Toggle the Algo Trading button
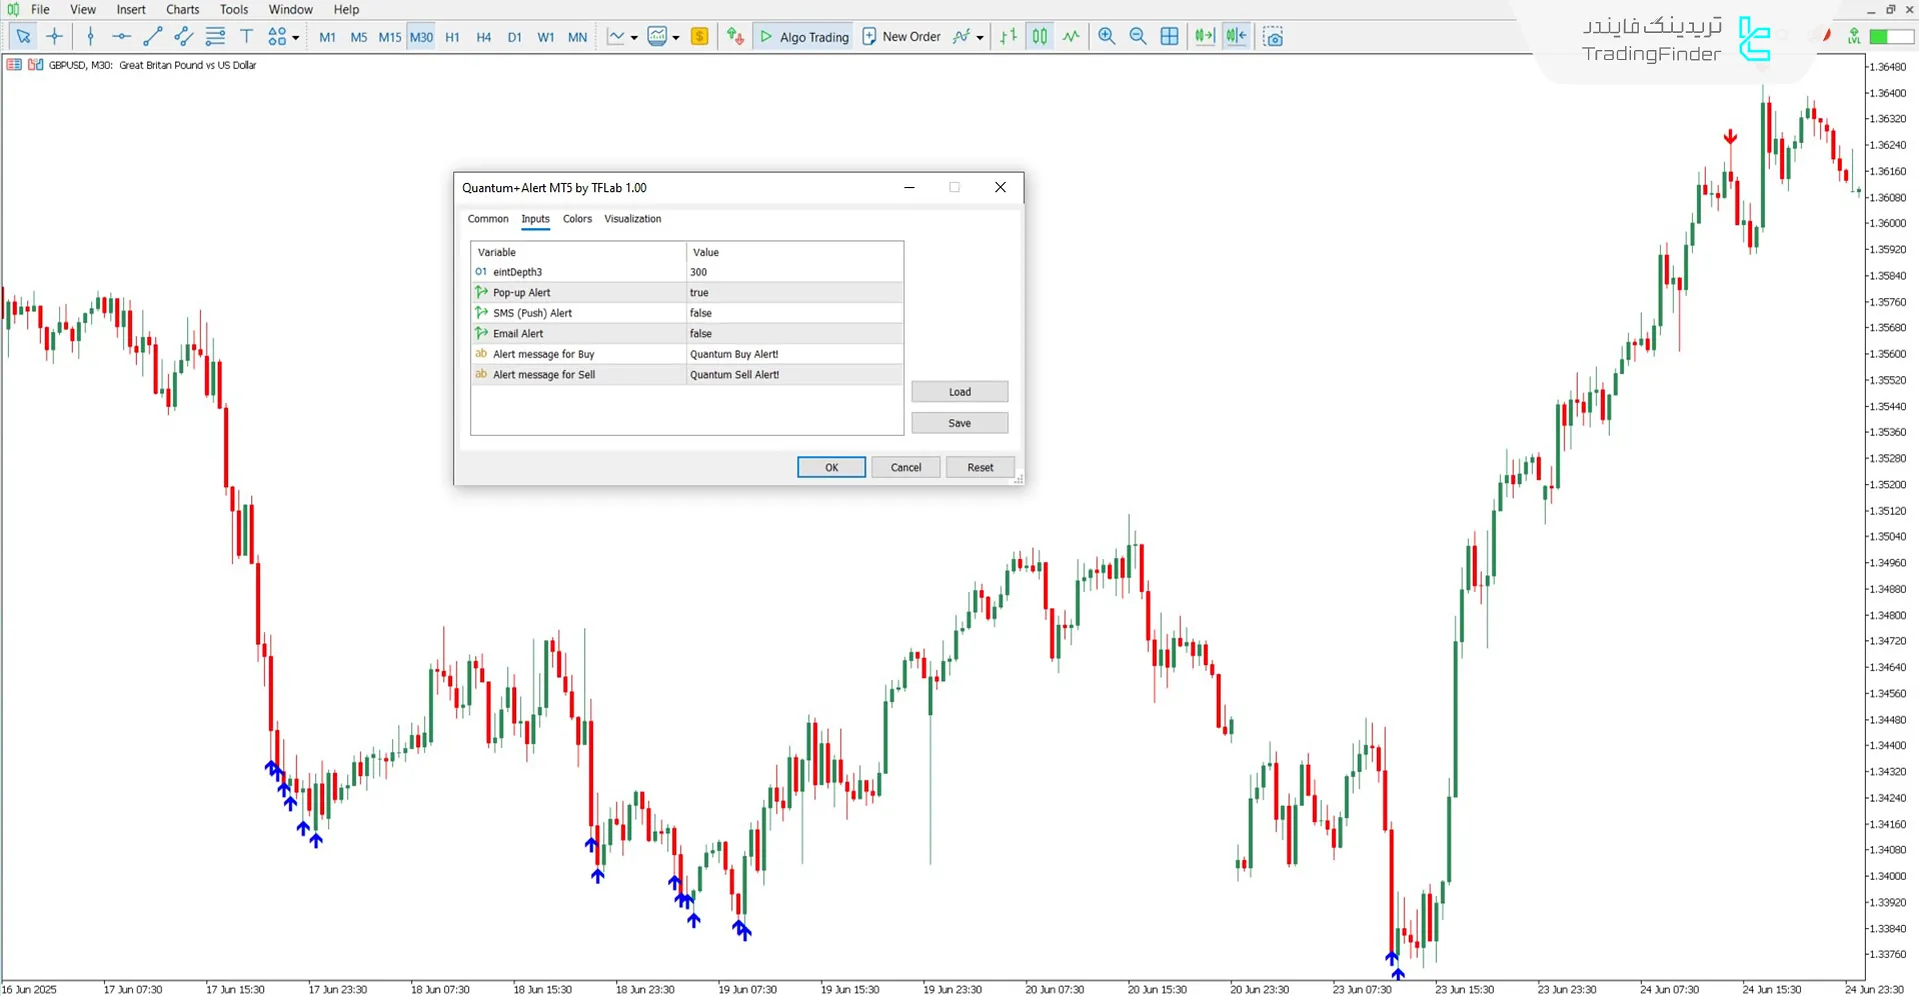Screen dimensions: 1919x996 [804, 37]
